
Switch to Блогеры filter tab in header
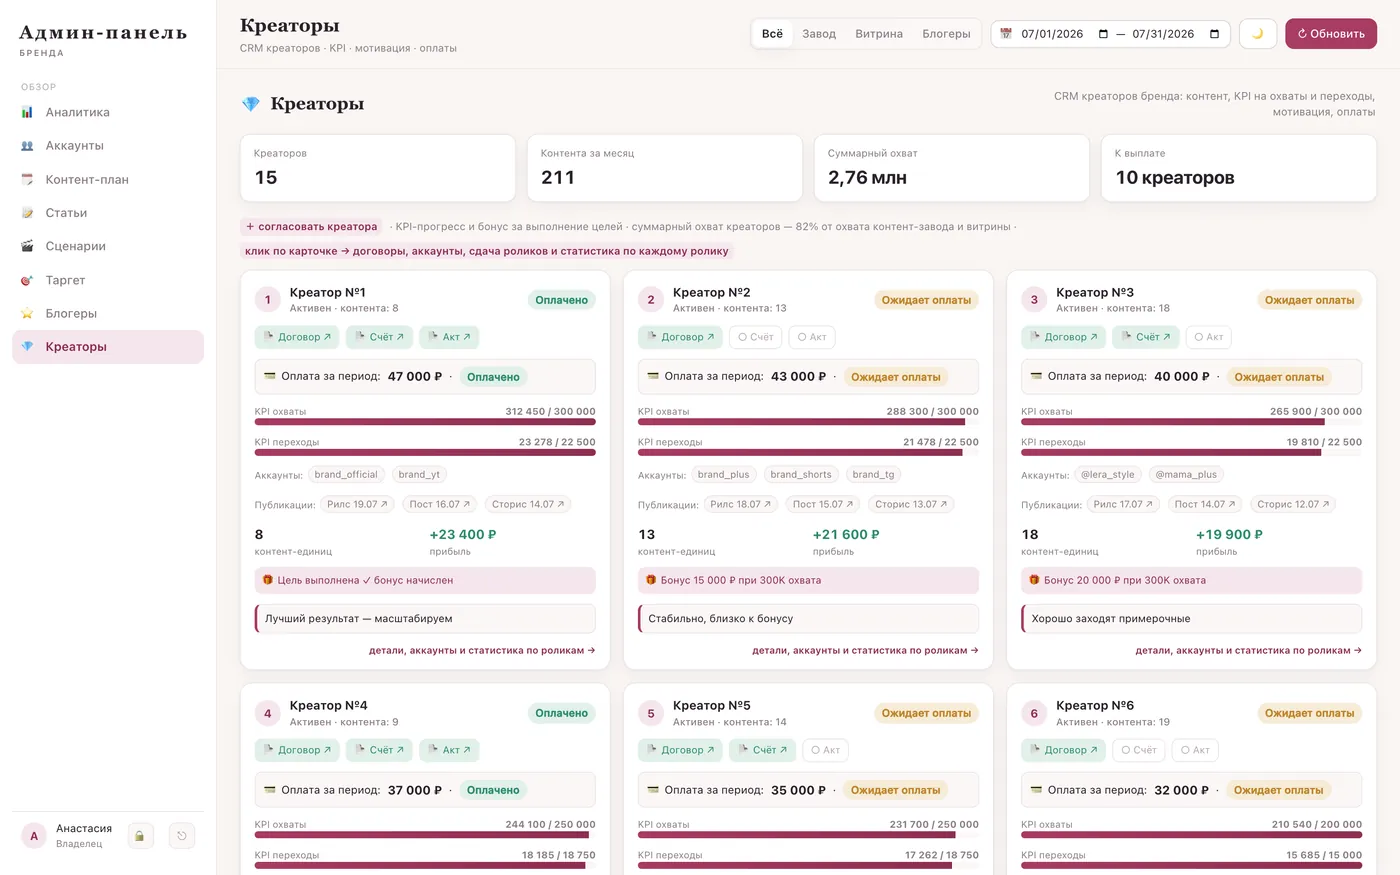[x=946, y=34]
